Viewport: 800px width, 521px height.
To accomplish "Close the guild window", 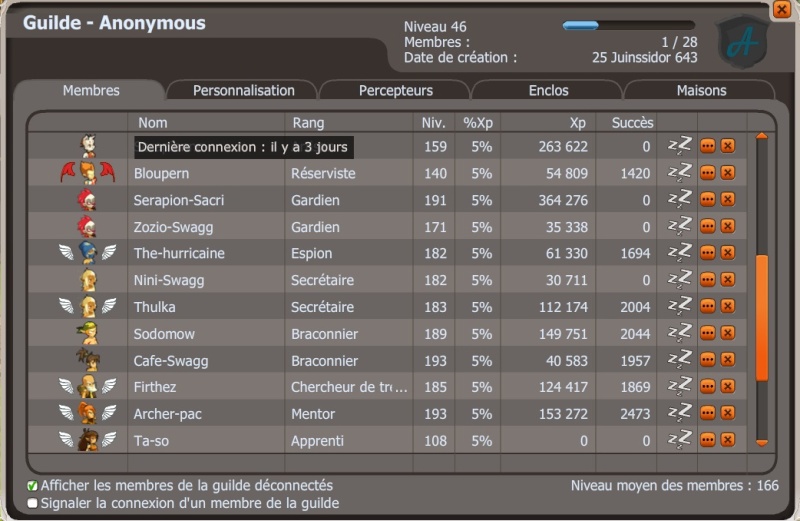I will coord(782,9).
